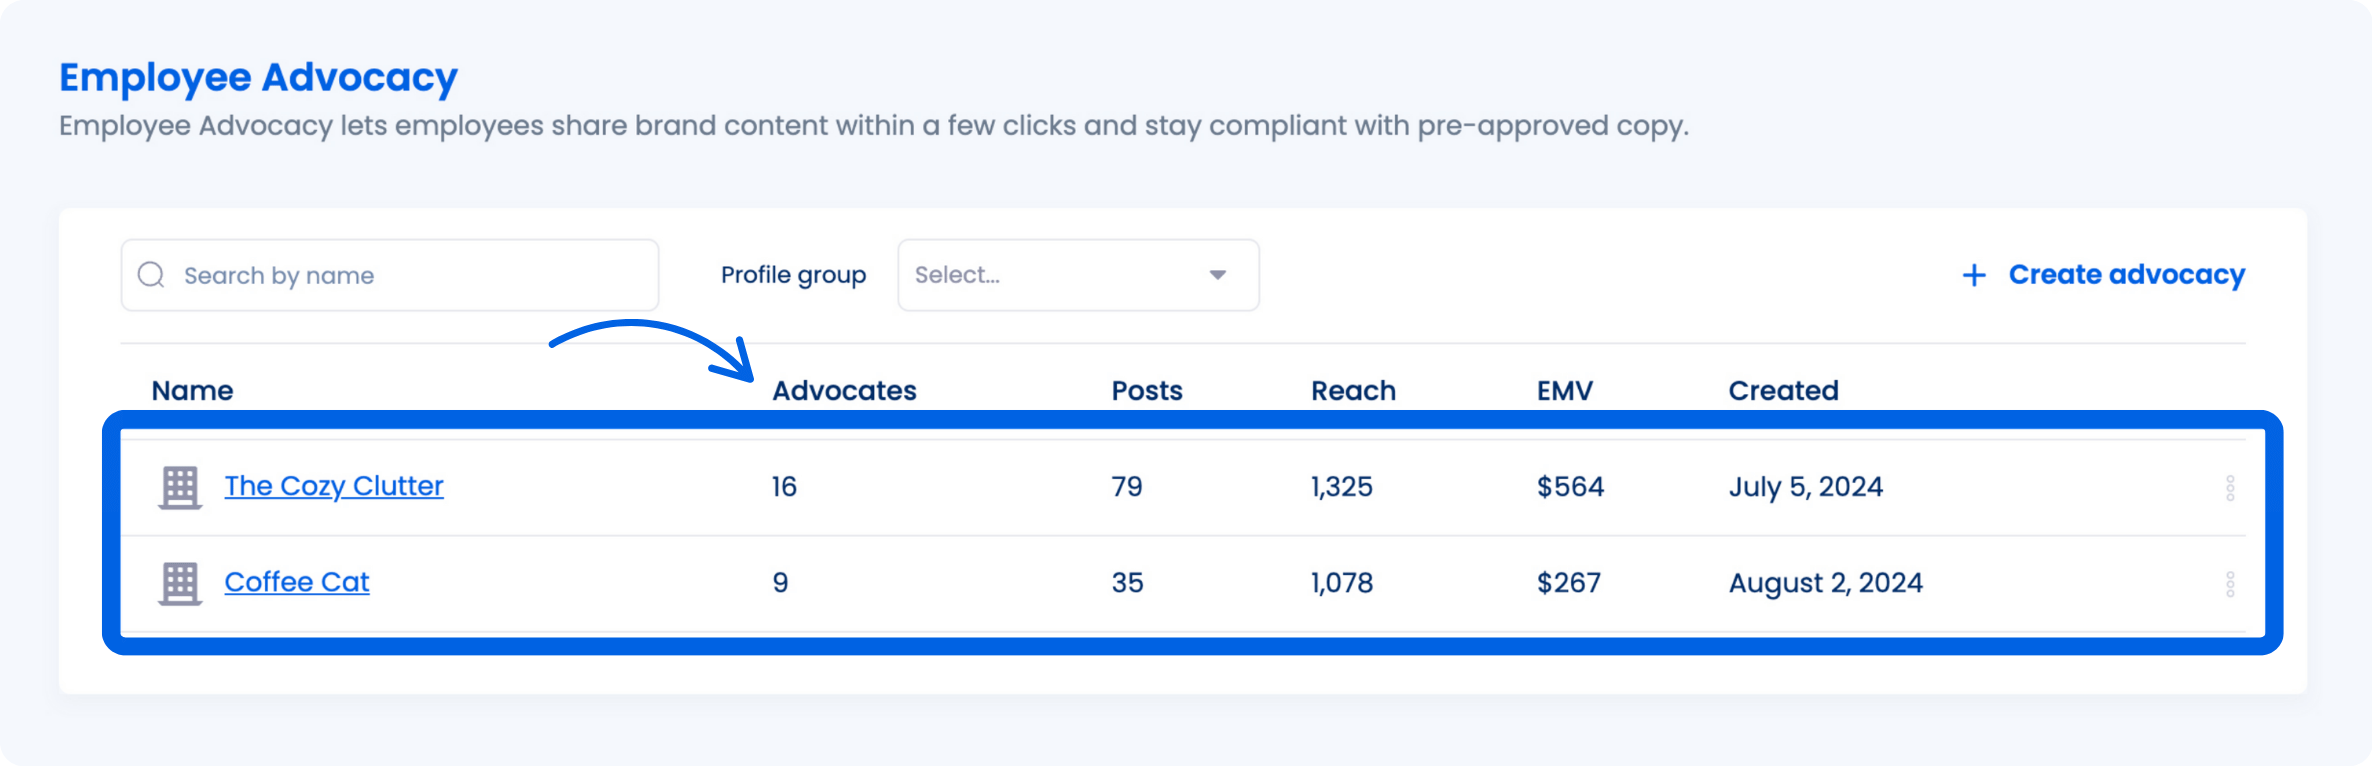Open row options menu for Coffee Cat
The height and width of the screenshot is (768, 2374).
click(2229, 583)
